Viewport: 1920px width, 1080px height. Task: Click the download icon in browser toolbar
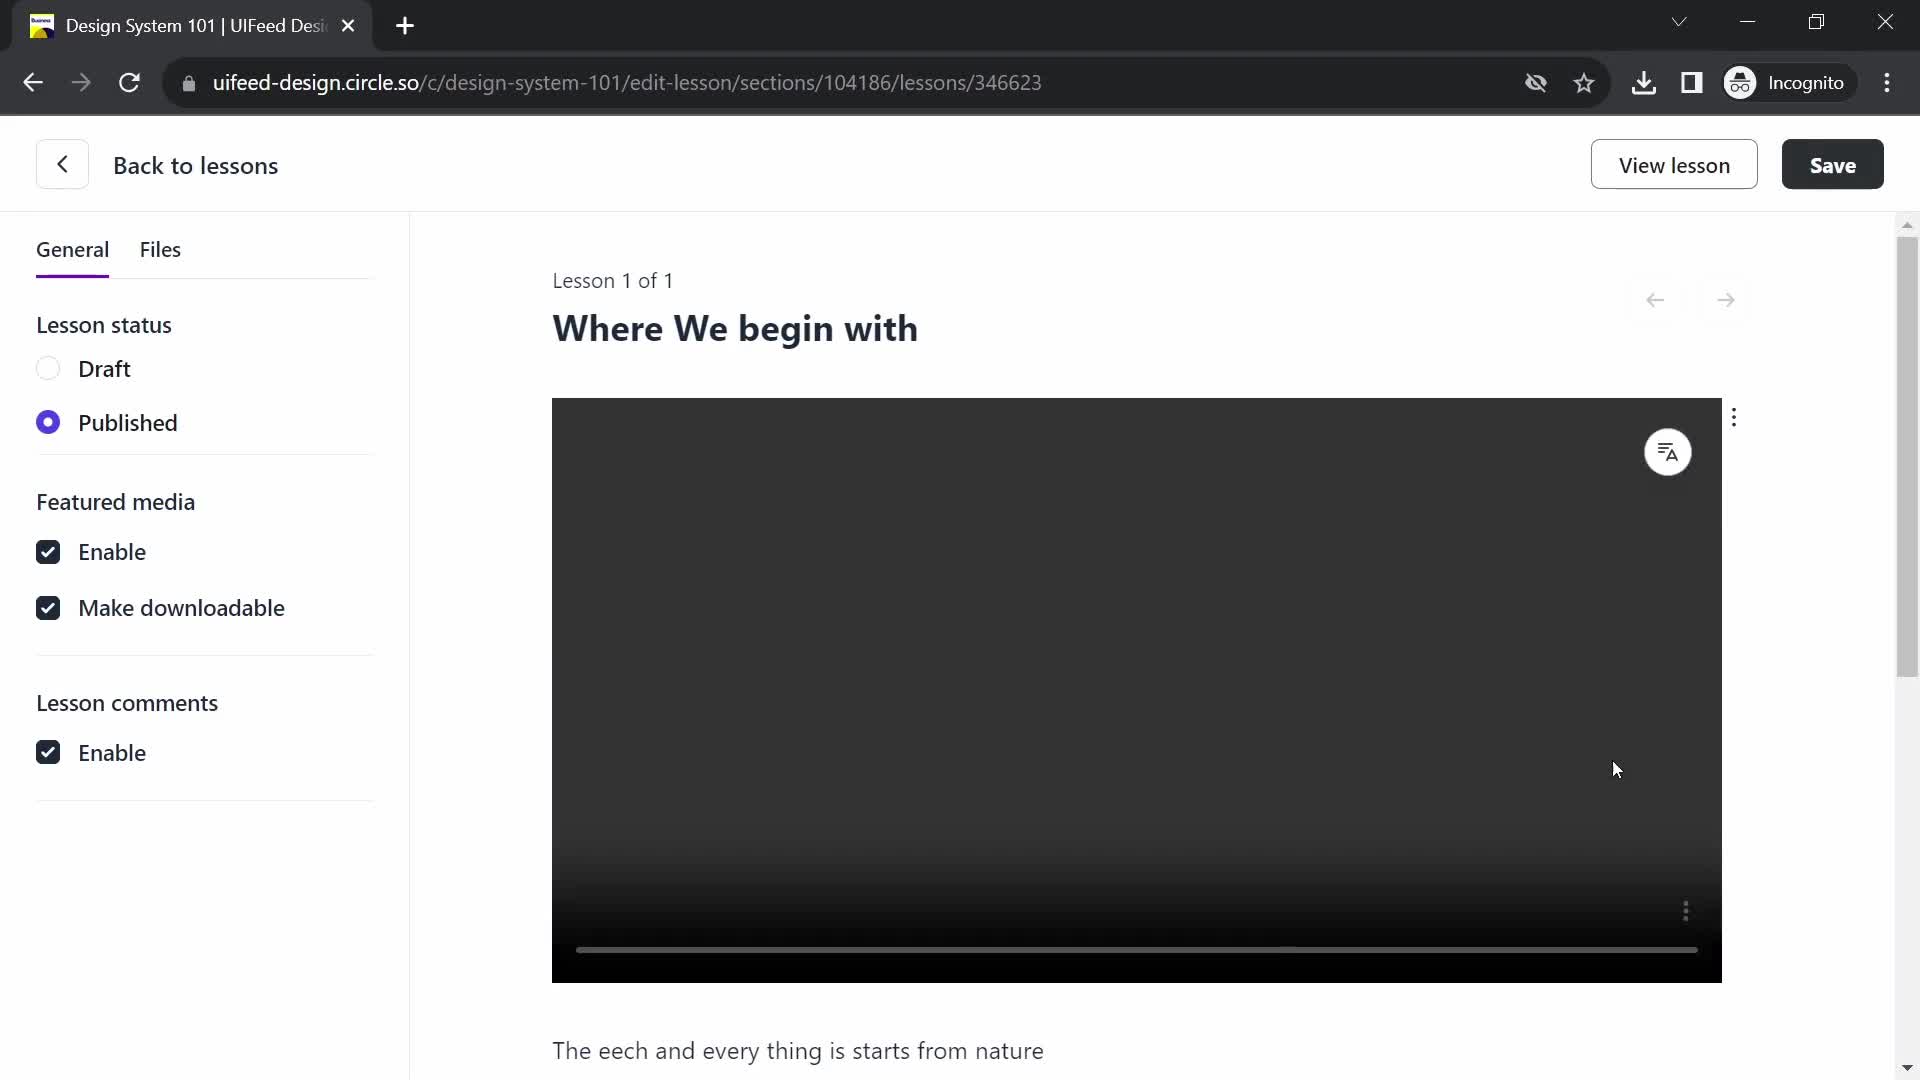point(1644,83)
